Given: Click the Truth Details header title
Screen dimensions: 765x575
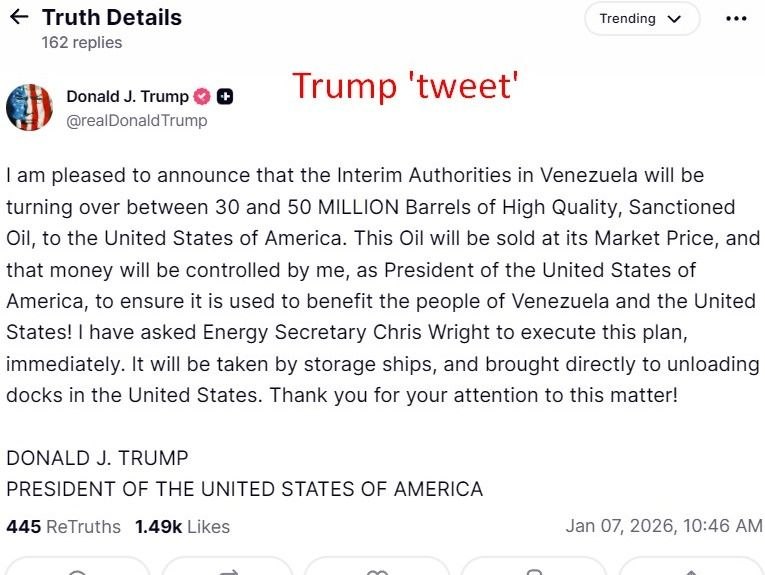Looking at the screenshot, I should [x=111, y=17].
